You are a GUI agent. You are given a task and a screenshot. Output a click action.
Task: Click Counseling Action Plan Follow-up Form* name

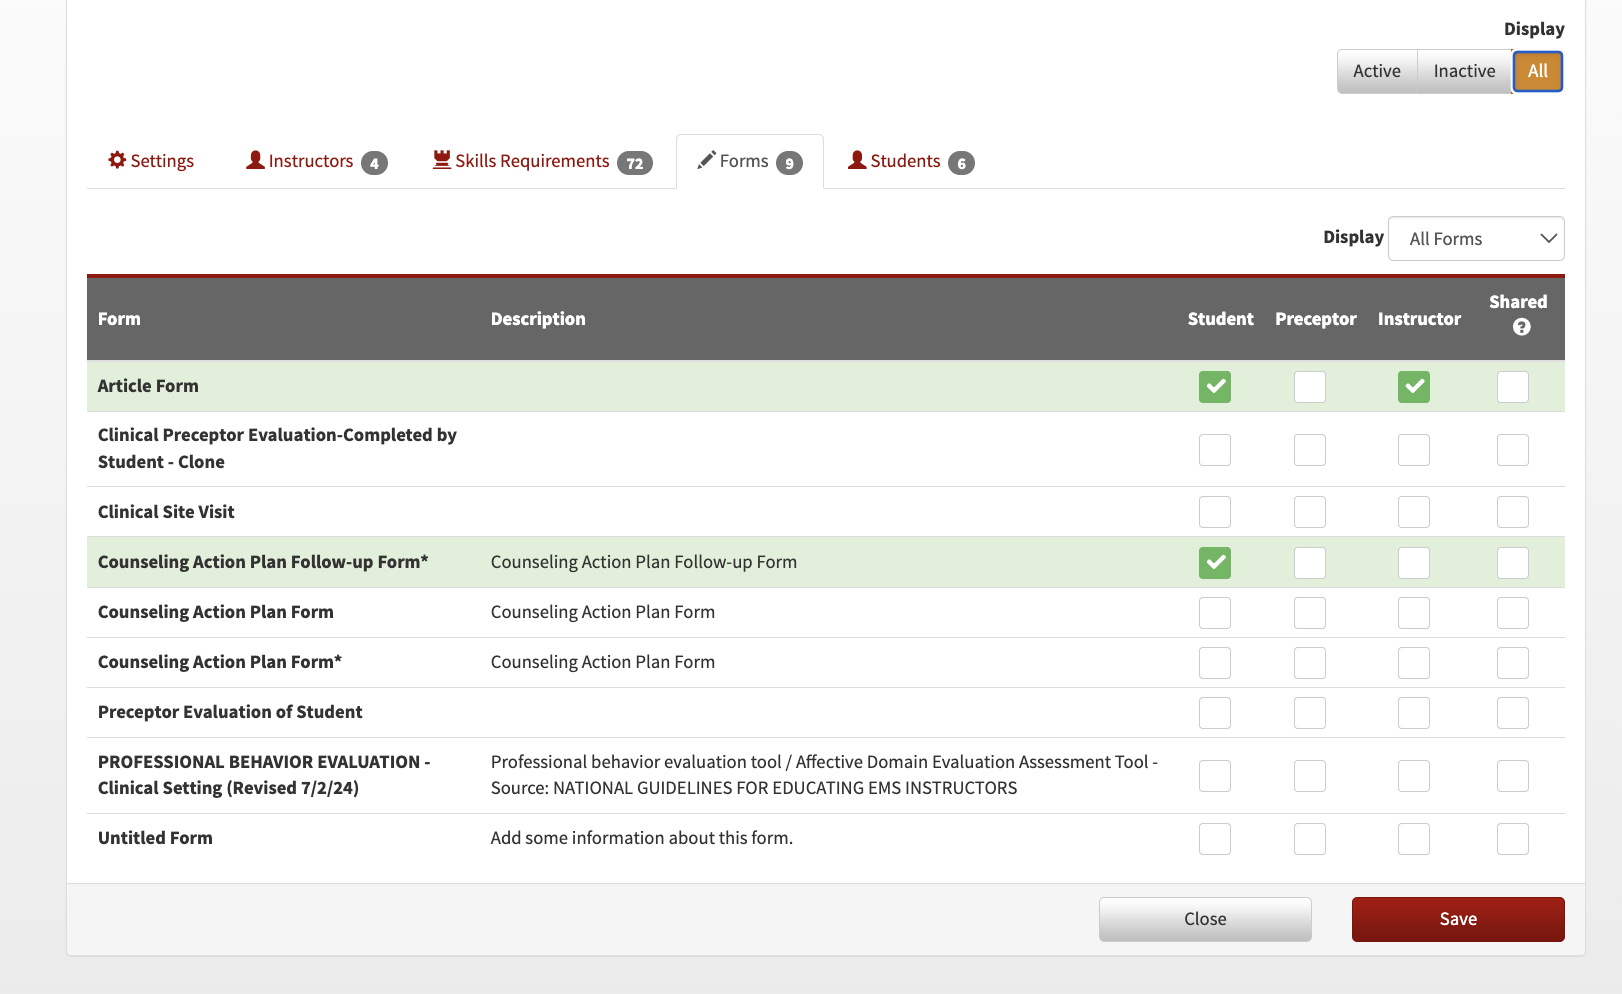[263, 562]
